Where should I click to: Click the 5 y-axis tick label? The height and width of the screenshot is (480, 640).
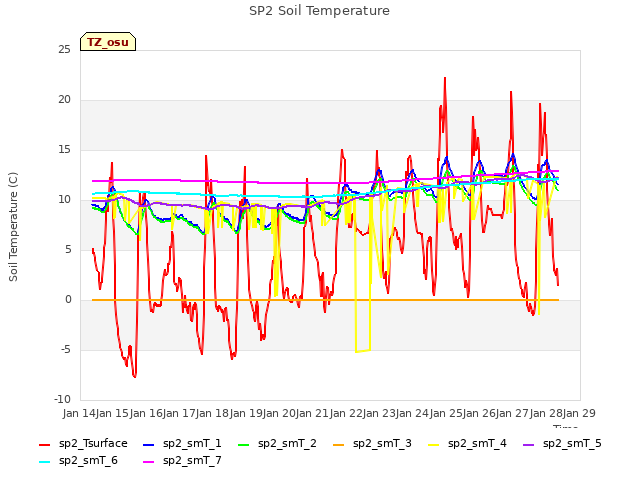click(x=68, y=250)
